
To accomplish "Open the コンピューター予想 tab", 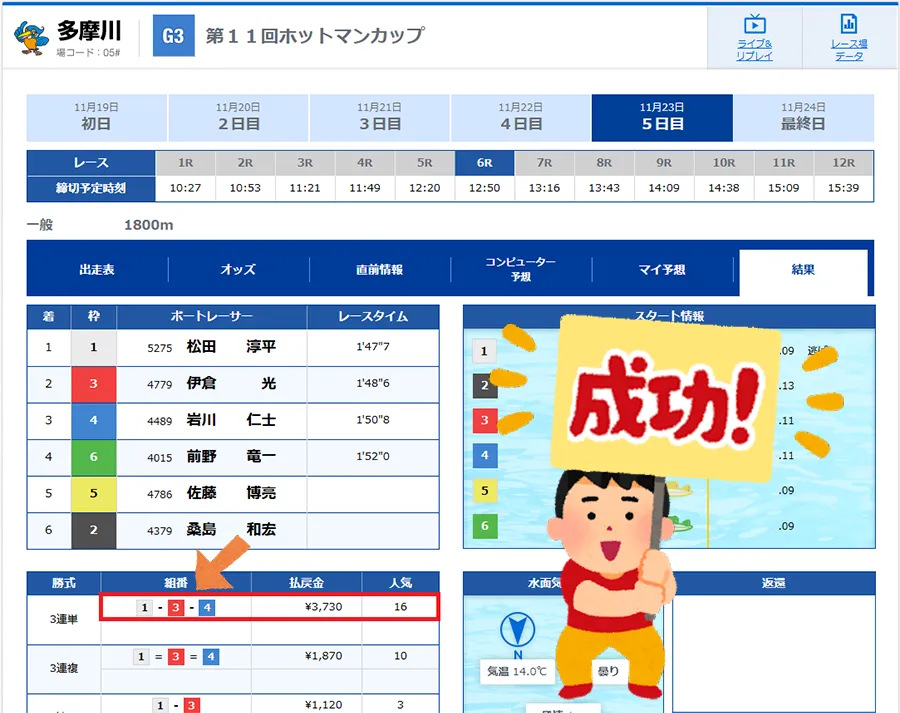I will (520, 269).
